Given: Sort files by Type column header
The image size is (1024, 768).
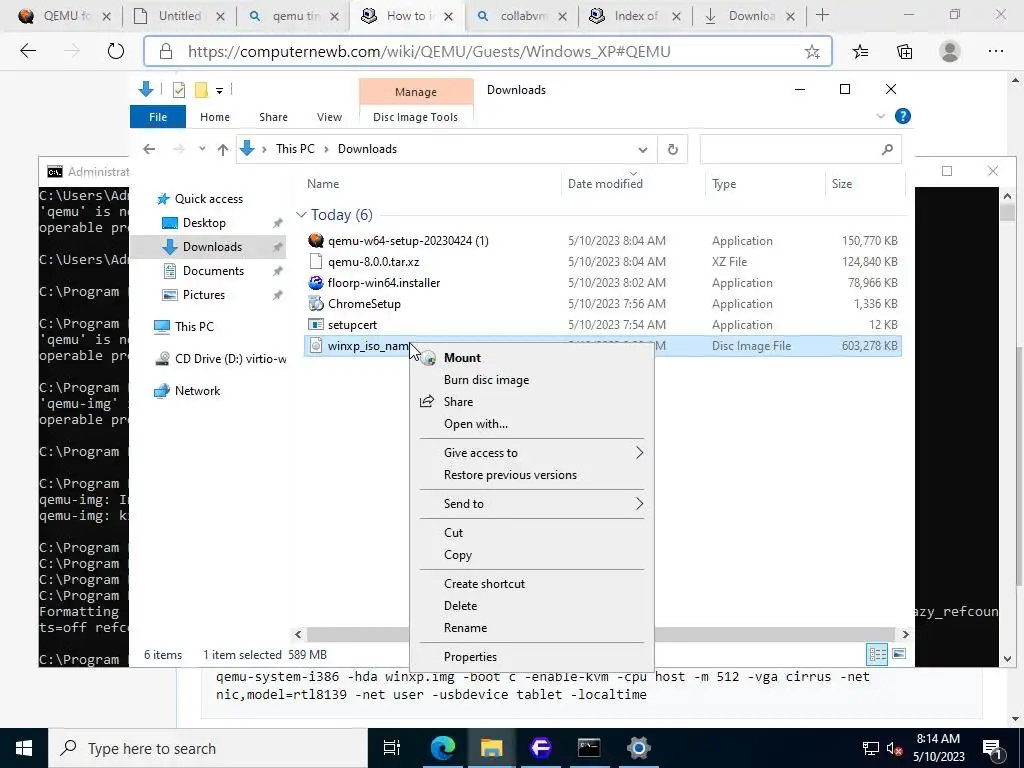Looking at the screenshot, I should [724, 184].
